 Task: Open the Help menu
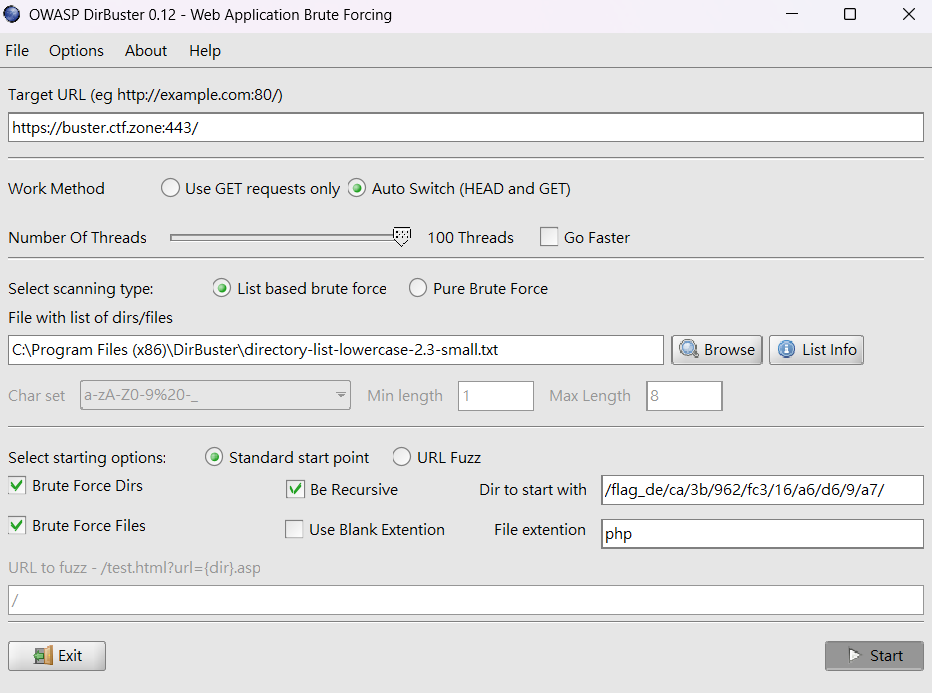pyautogui.click(x=205, y=51)
